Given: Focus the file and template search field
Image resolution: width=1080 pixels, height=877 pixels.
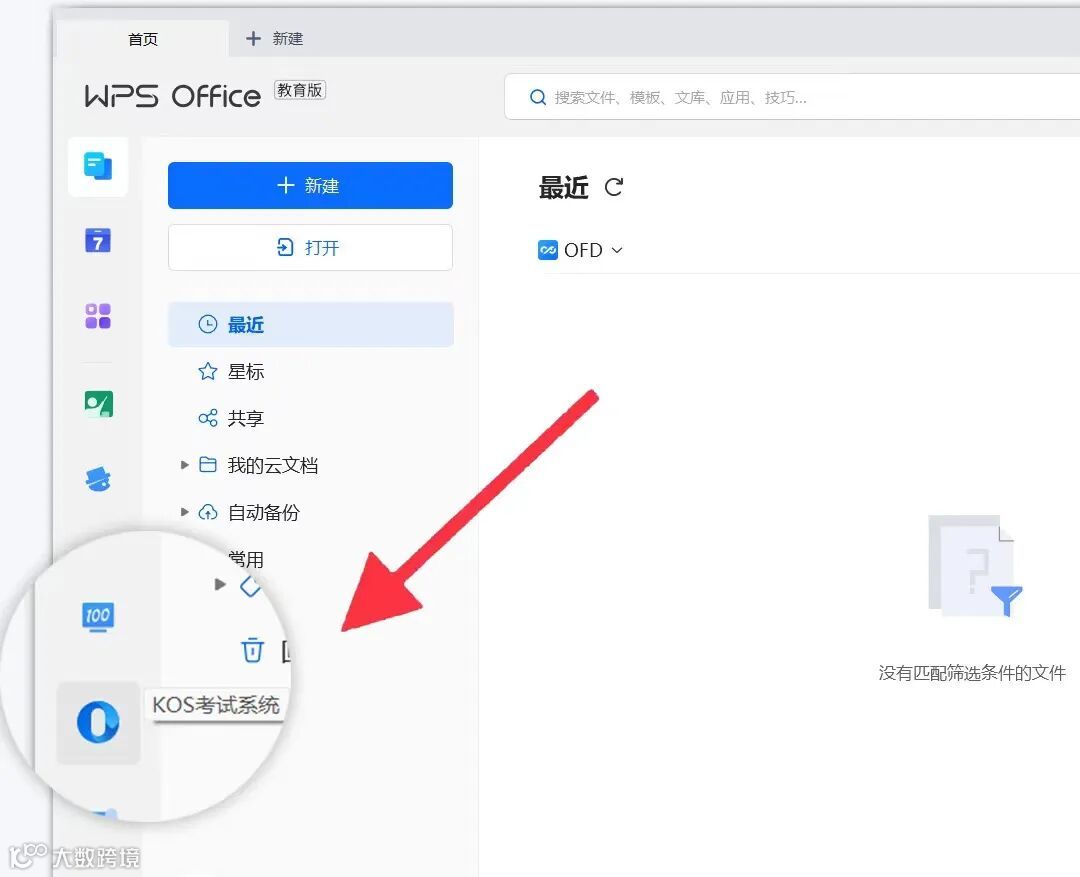Looking at the screenshot, I should [x=792, y=97].
